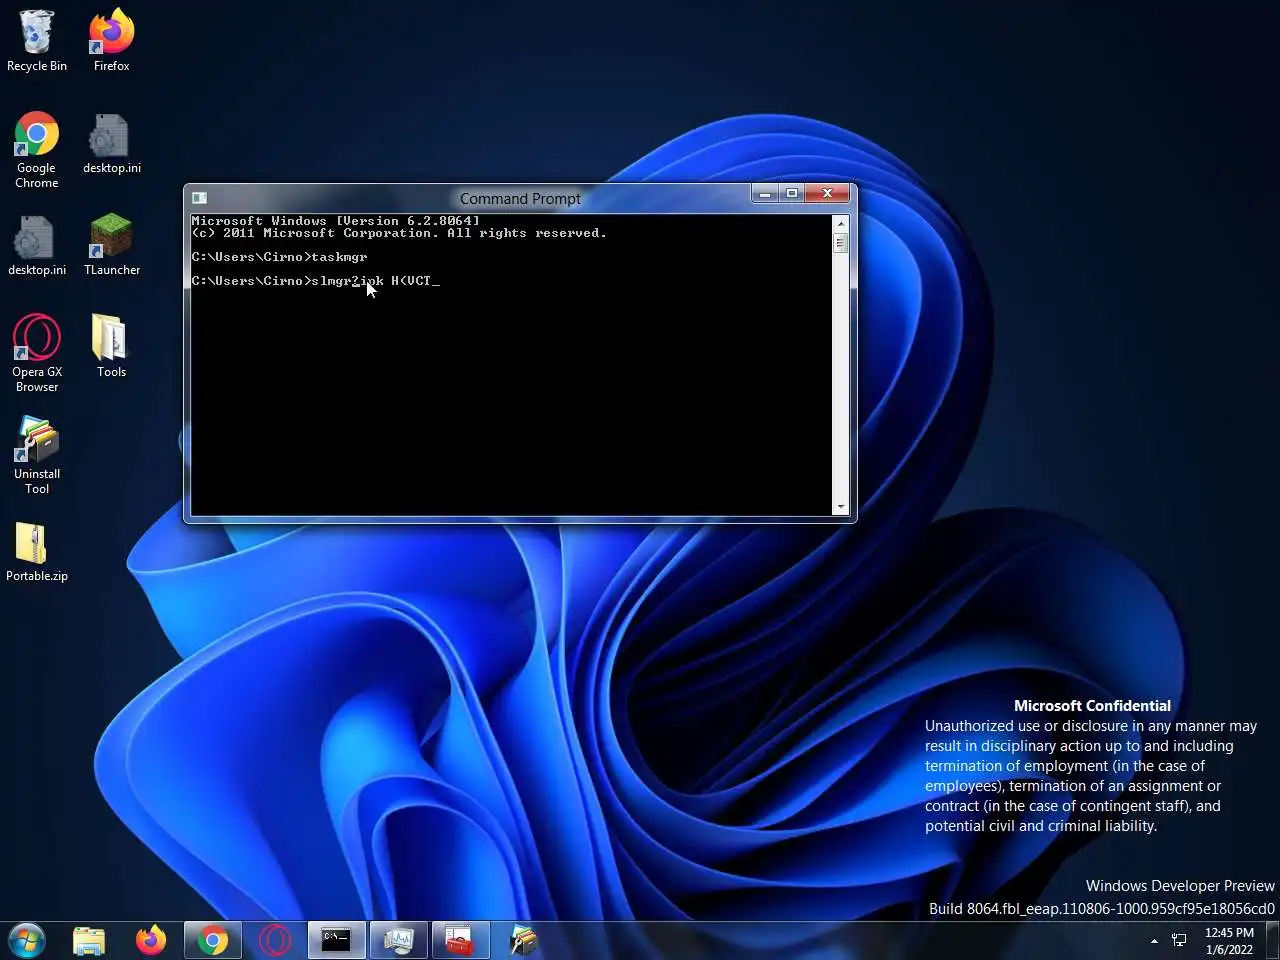Screen dimensions: 1280x960
Task: Click the Command Prompt title bar text
Action: tap(520, 198)
